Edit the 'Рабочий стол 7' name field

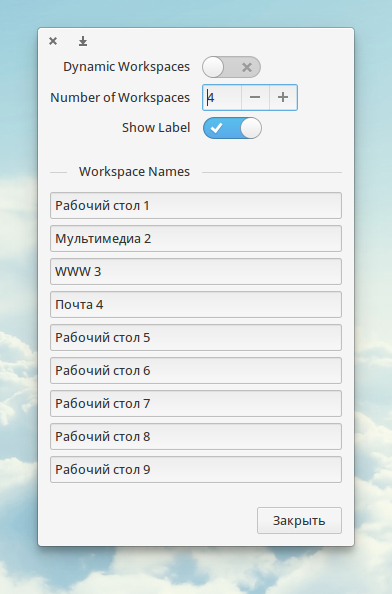pos(196,403)
